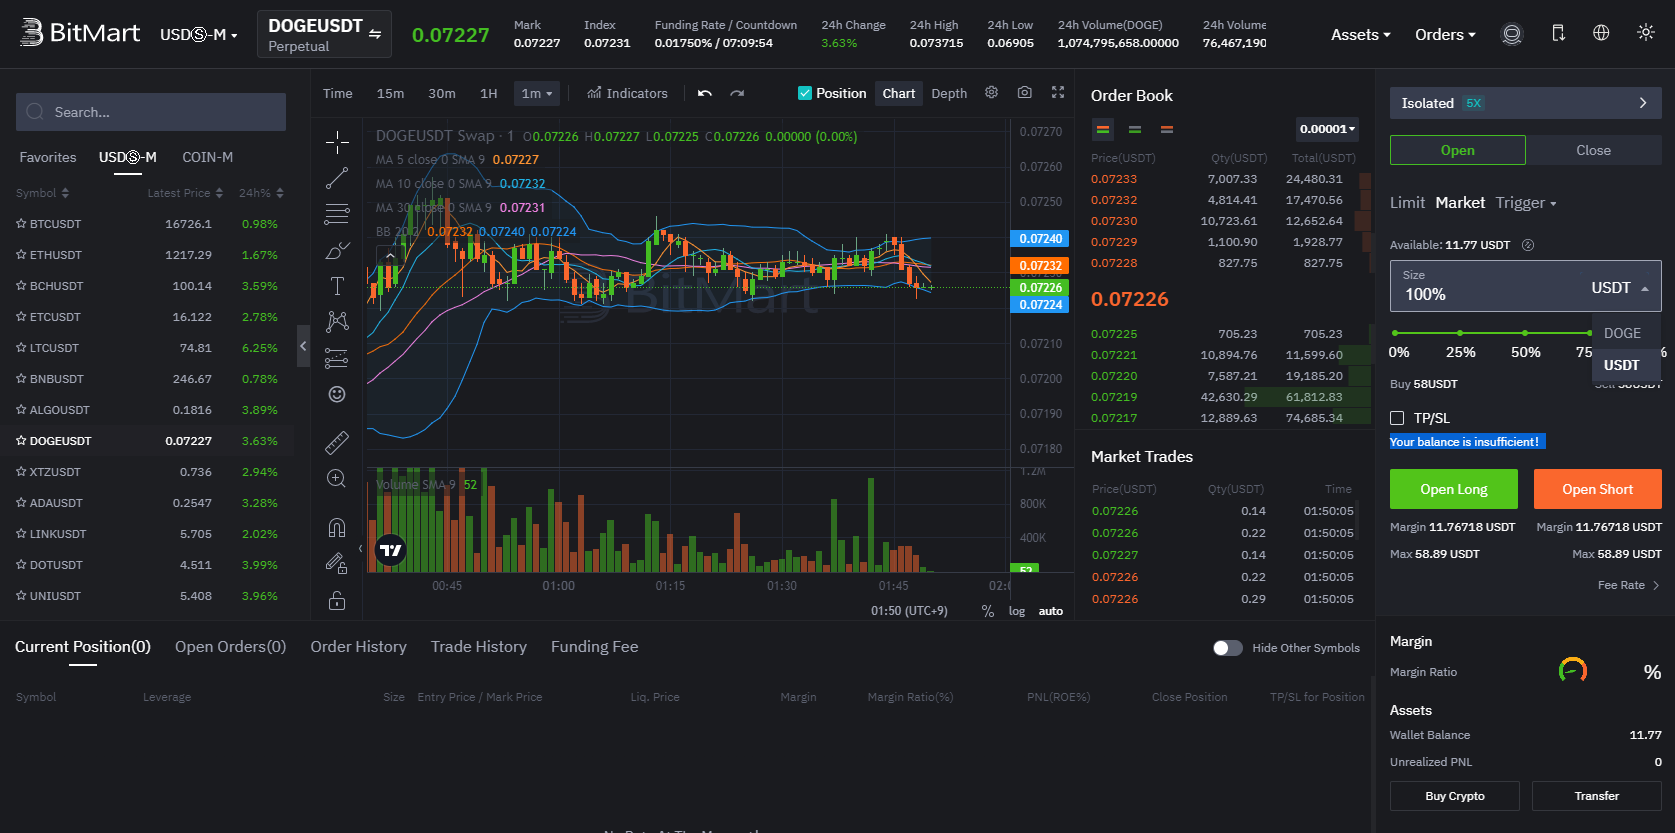Click the Open Short button
Viewport: 1675px width, 833px height.
pos(1598,489)
